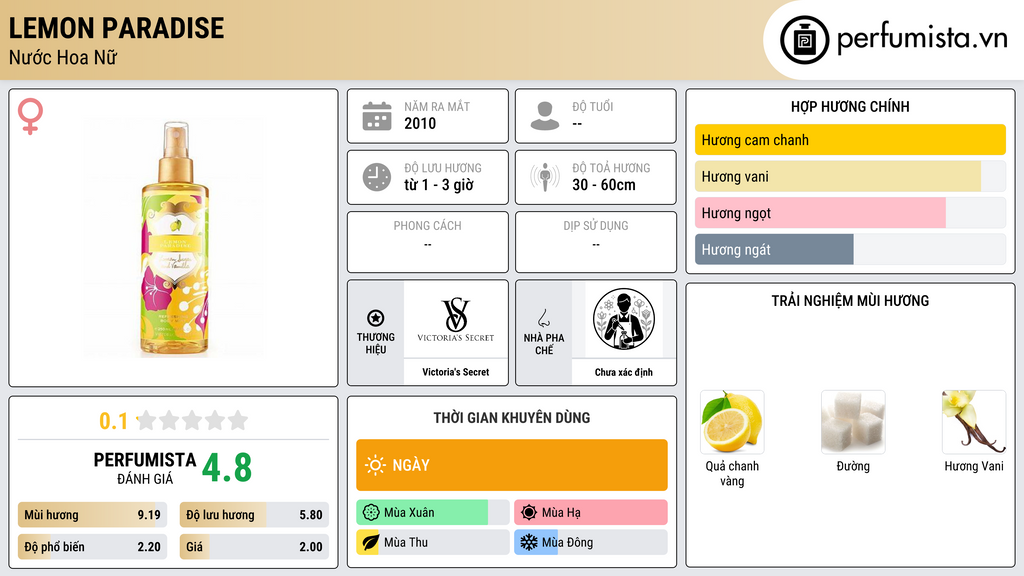Viewport: 1024px width, 576px height.
Task: Click the five-star rating row
Action: coord(193,420)
